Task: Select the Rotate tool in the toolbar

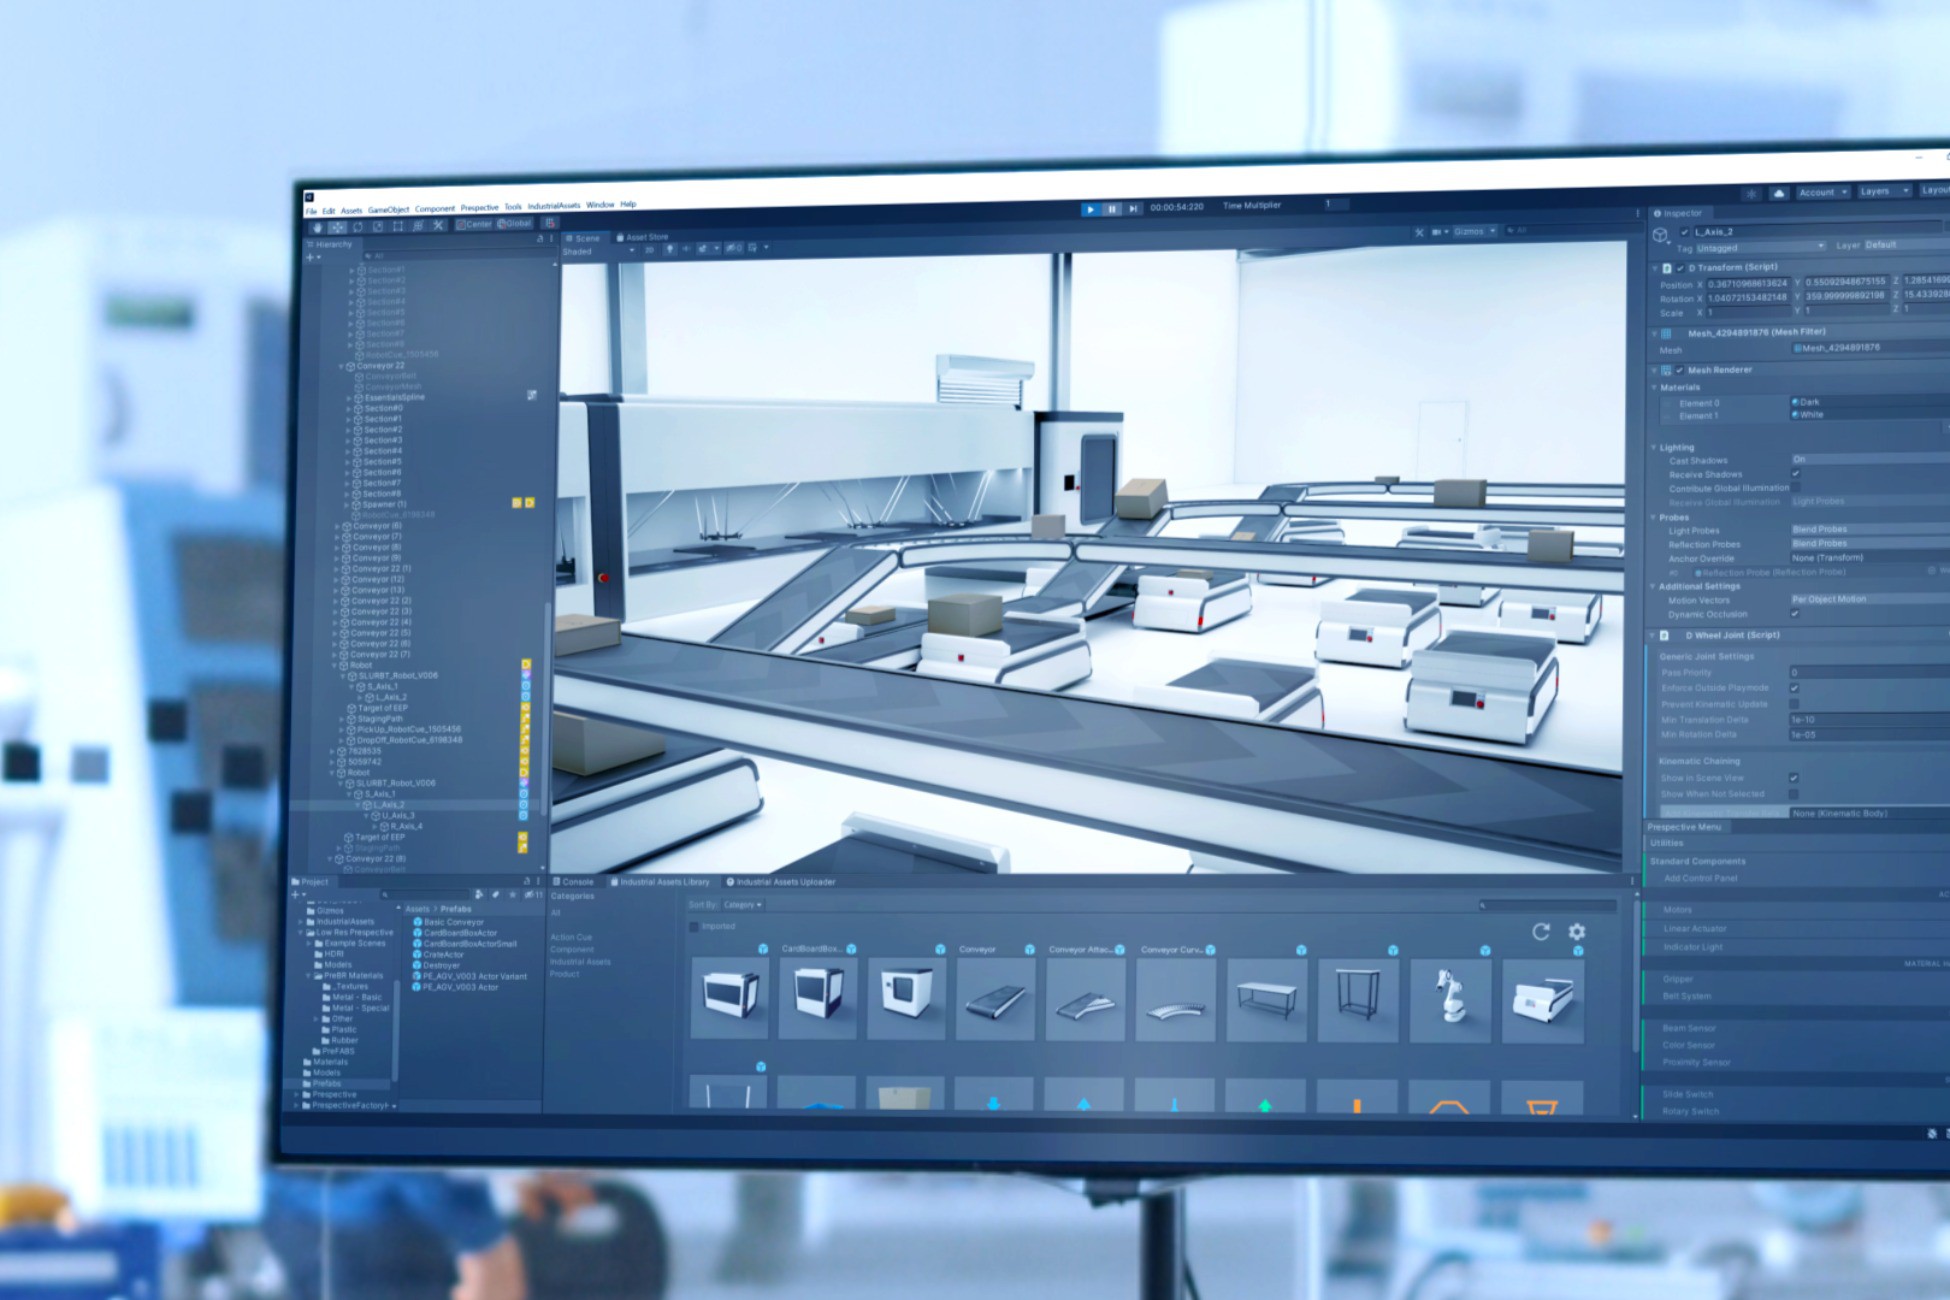Action: (356, 225)
